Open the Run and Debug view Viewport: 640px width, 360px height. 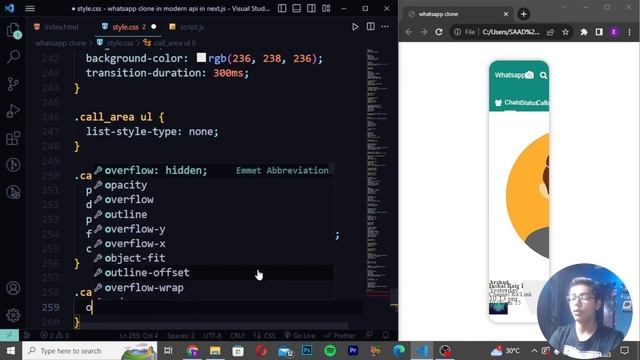13,111
